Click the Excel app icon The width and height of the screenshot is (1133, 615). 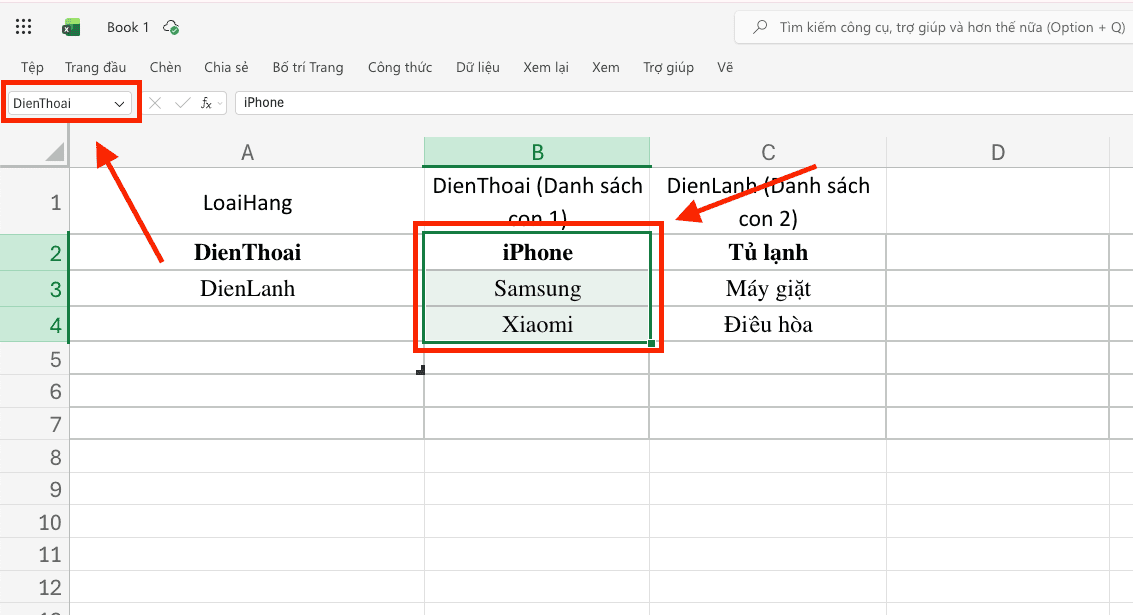(x=71, y=27)
